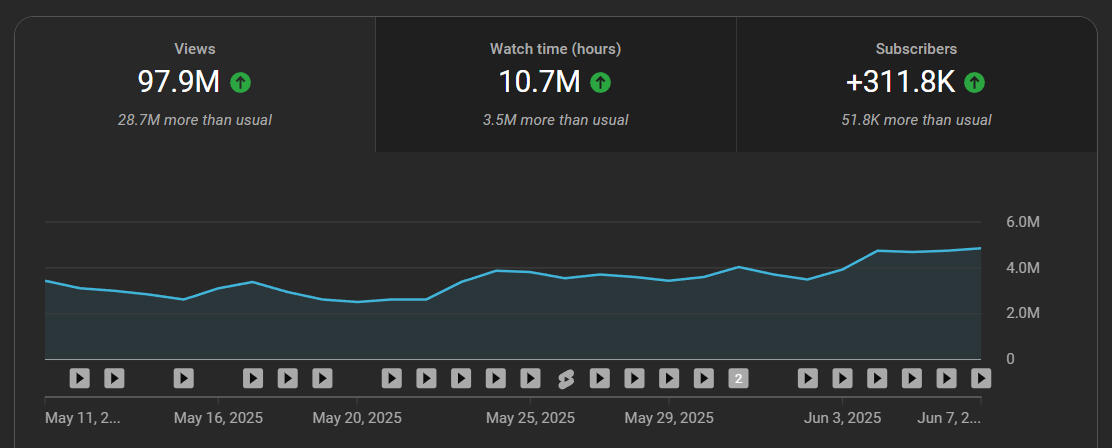Click green up-arrow beside 97.9M views

click(240, 82)
